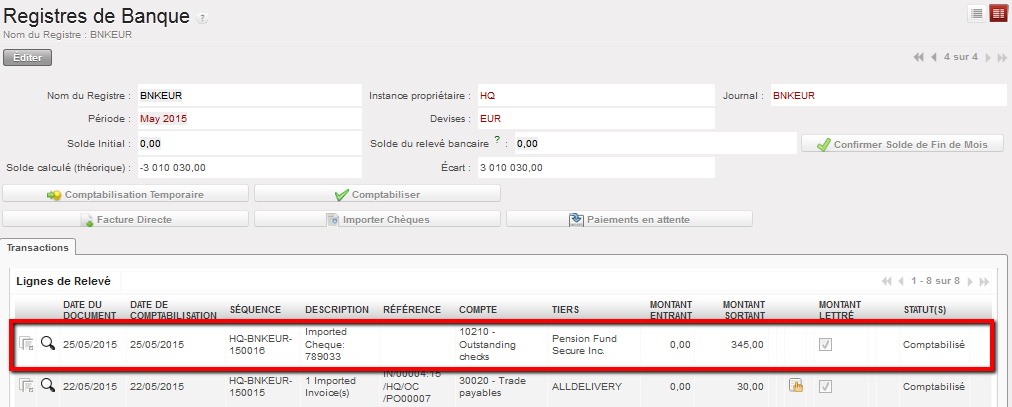Sort by TIERS column header
The image size is (1012, 407).
565,310
